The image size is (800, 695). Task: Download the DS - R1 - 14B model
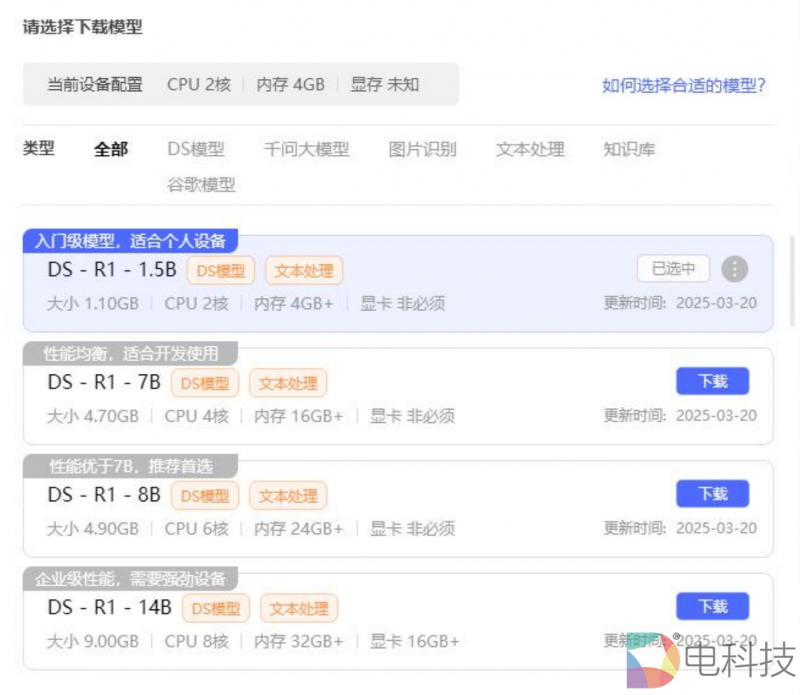tap(712, 606)
